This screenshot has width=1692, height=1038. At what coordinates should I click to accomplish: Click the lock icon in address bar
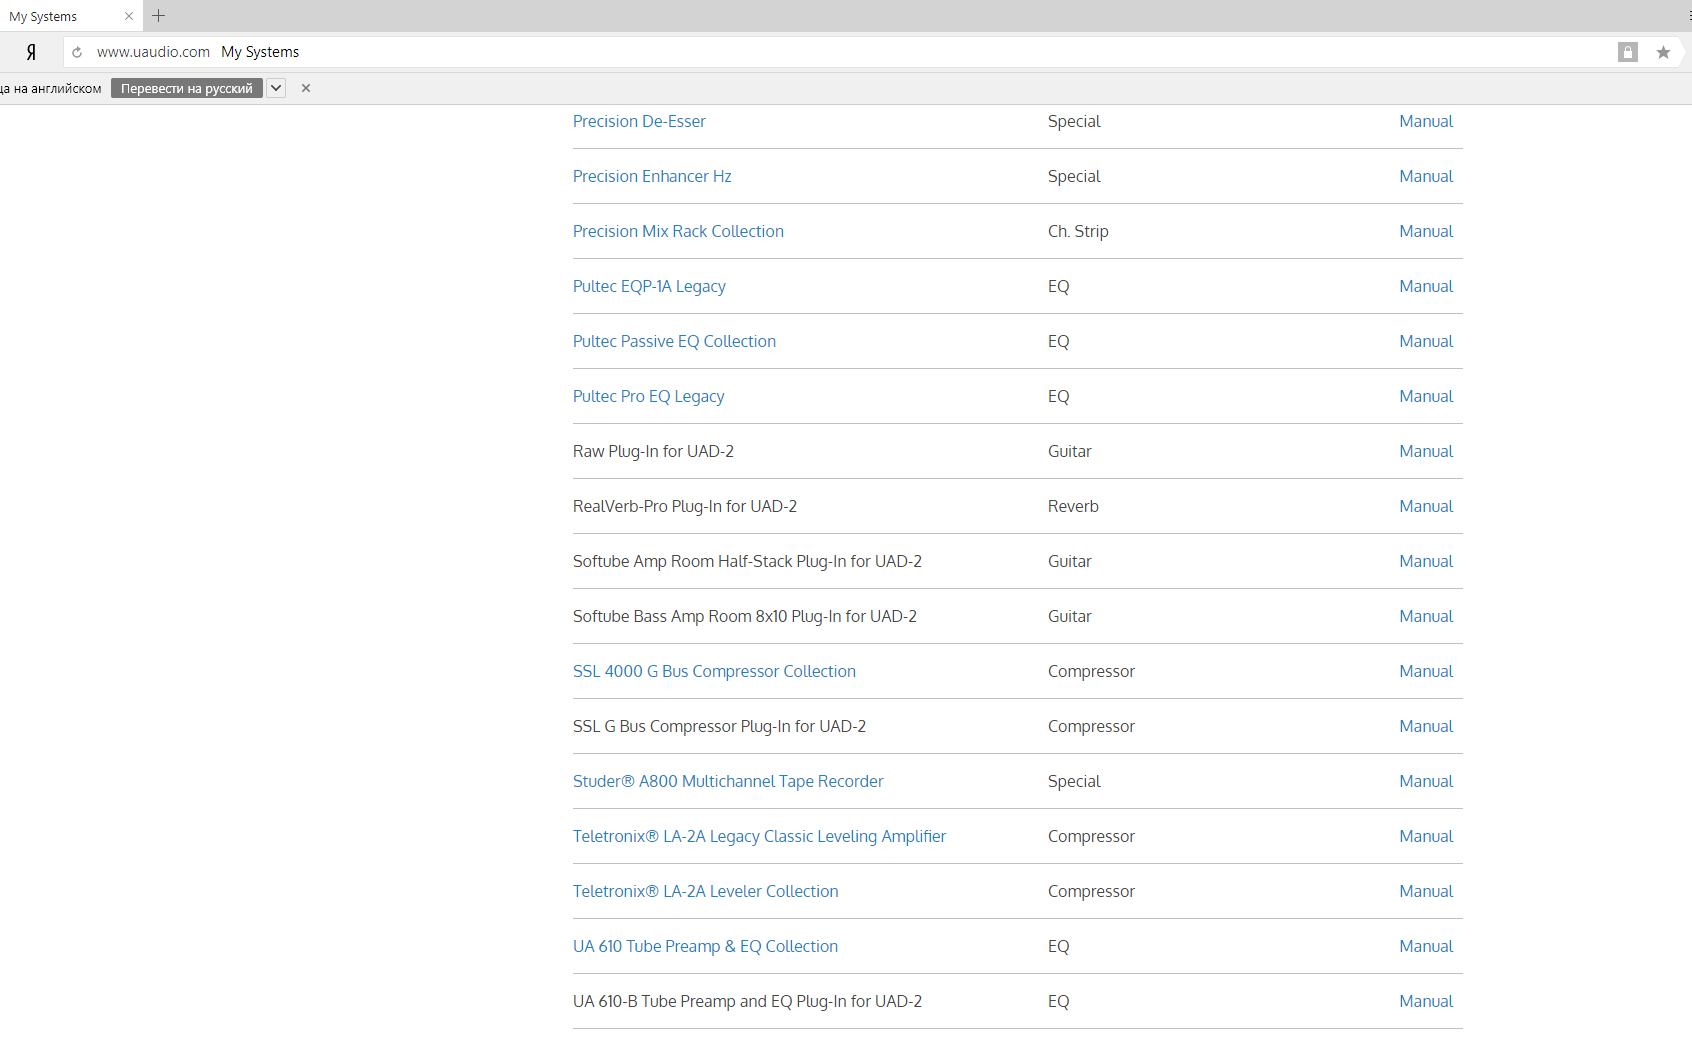1627,52
